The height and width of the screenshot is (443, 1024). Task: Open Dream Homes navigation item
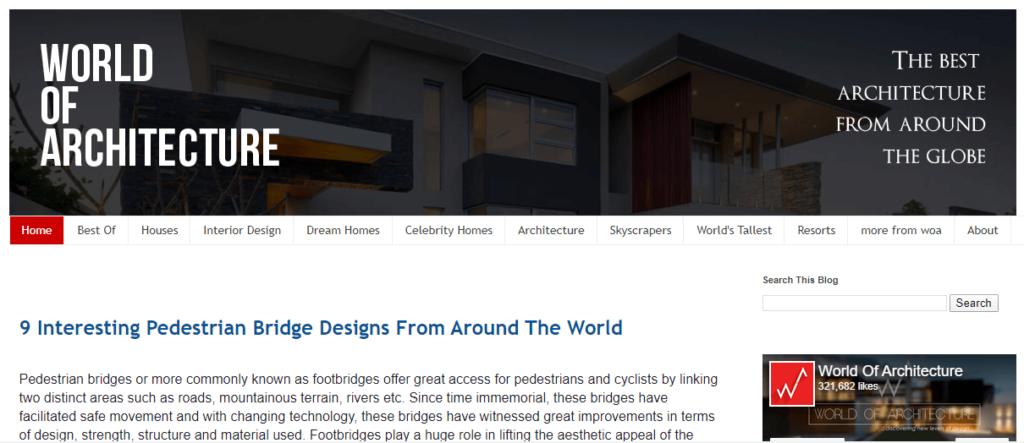coord(343,230)
